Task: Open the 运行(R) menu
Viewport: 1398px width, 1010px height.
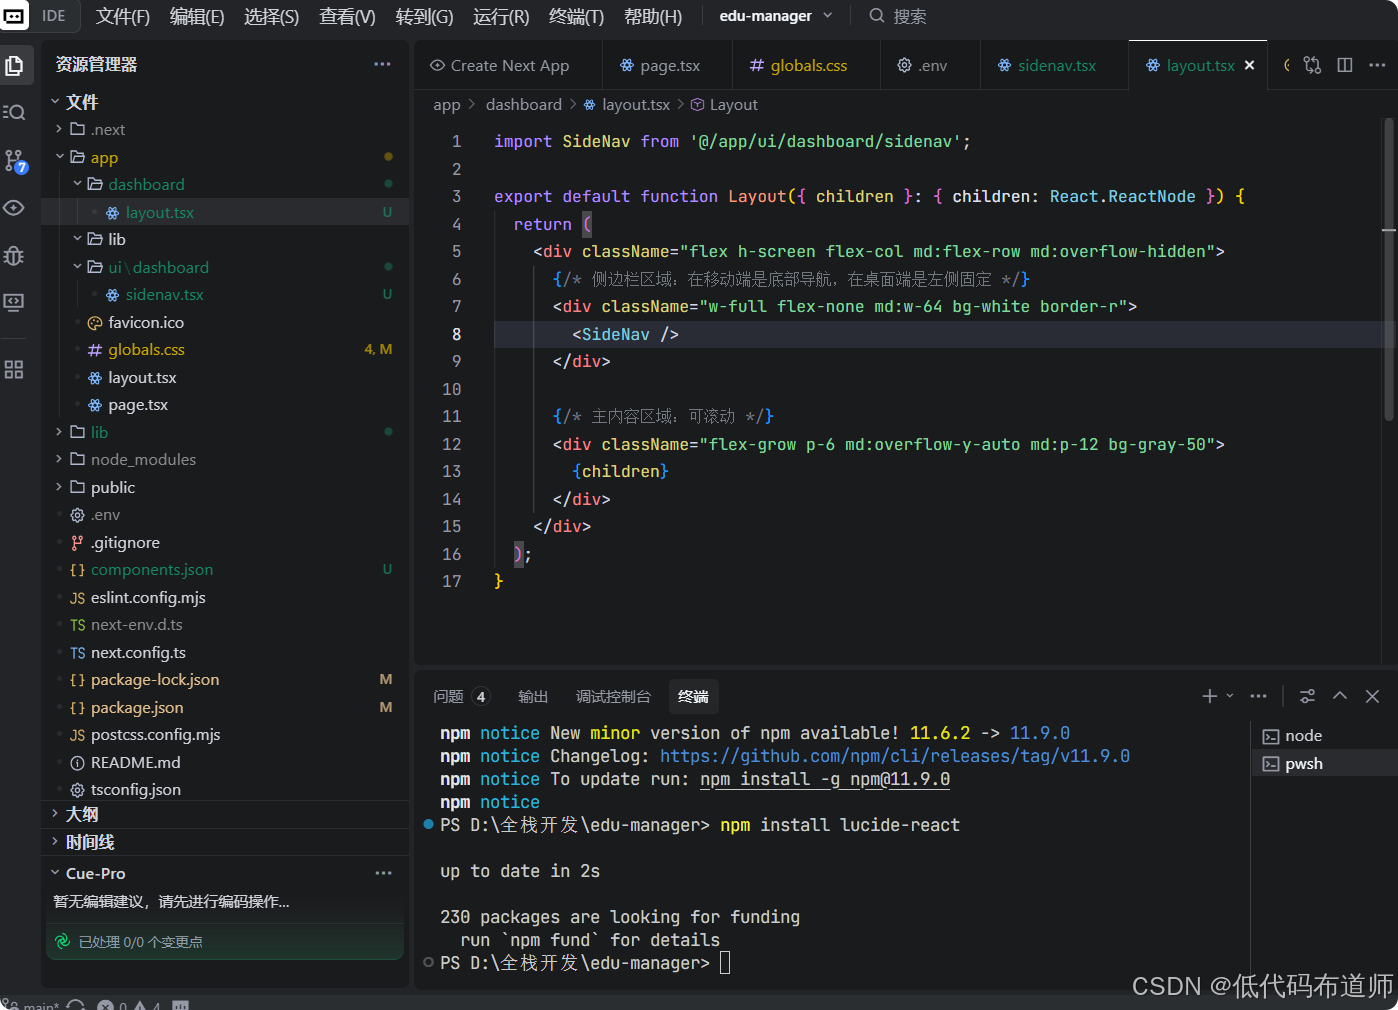Action: (501, 16)
